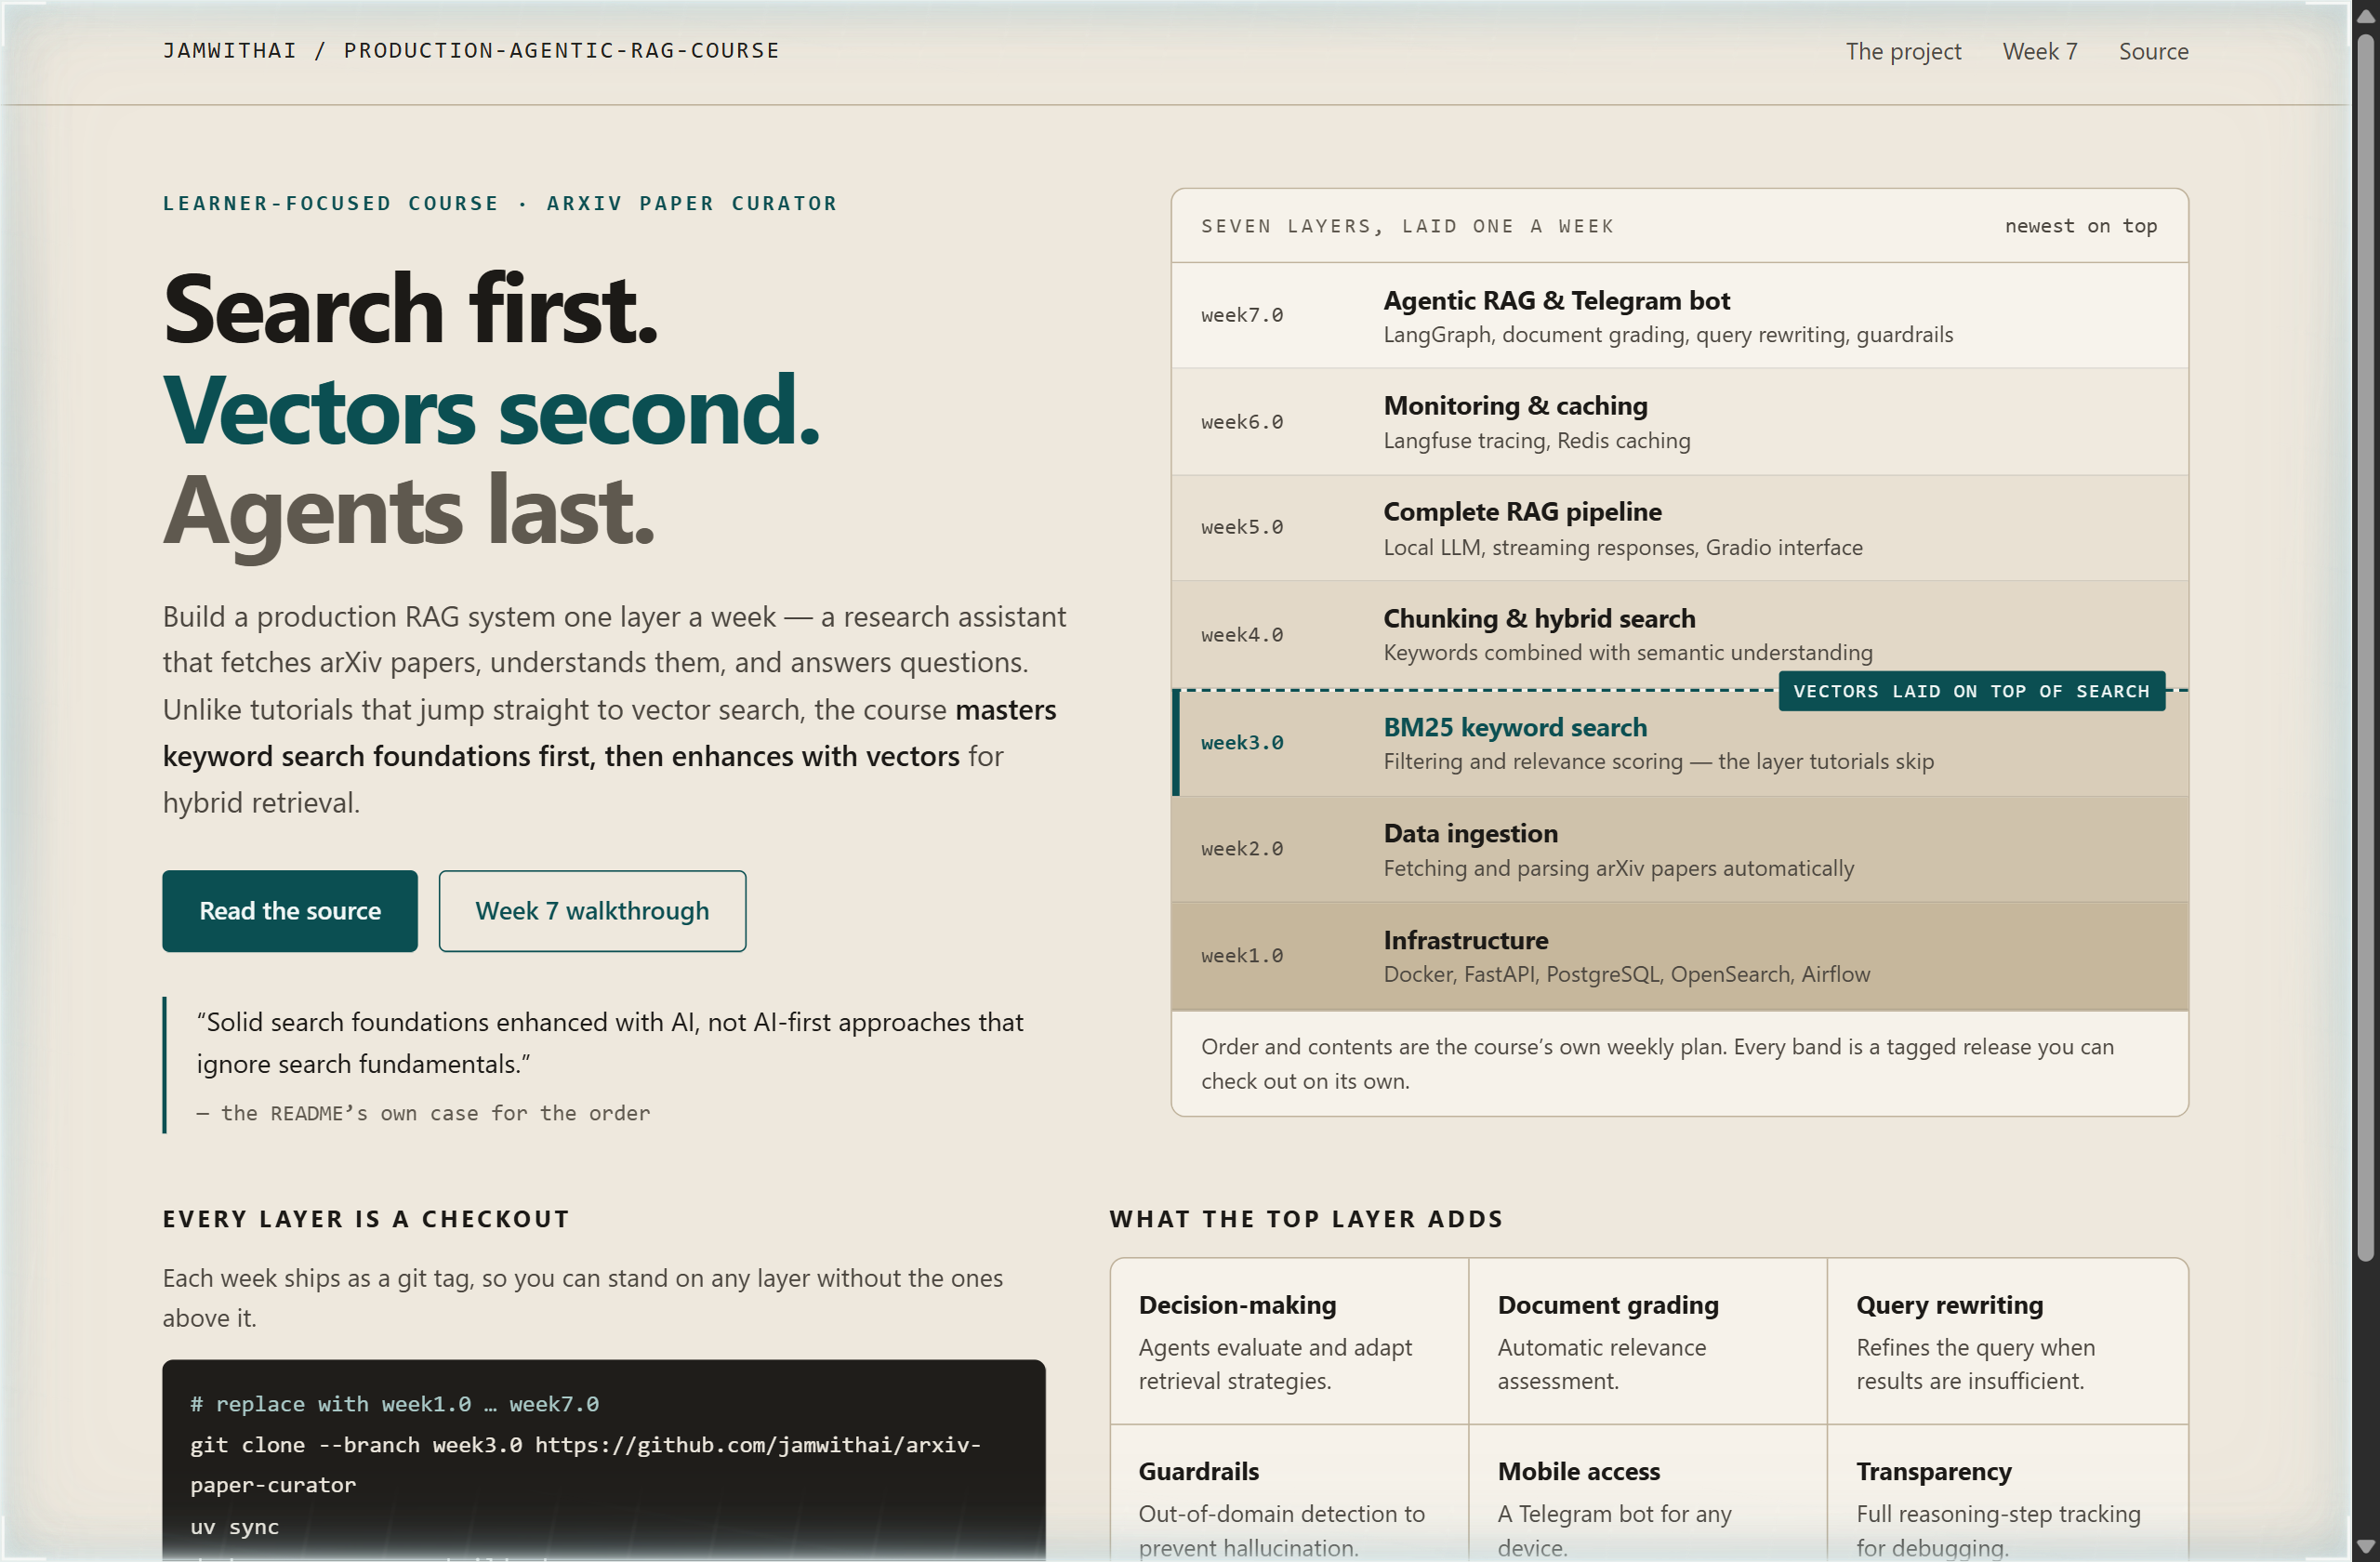Click the 'Transparency' feature card
2380x1562 pixels.
[2007, 1493]
